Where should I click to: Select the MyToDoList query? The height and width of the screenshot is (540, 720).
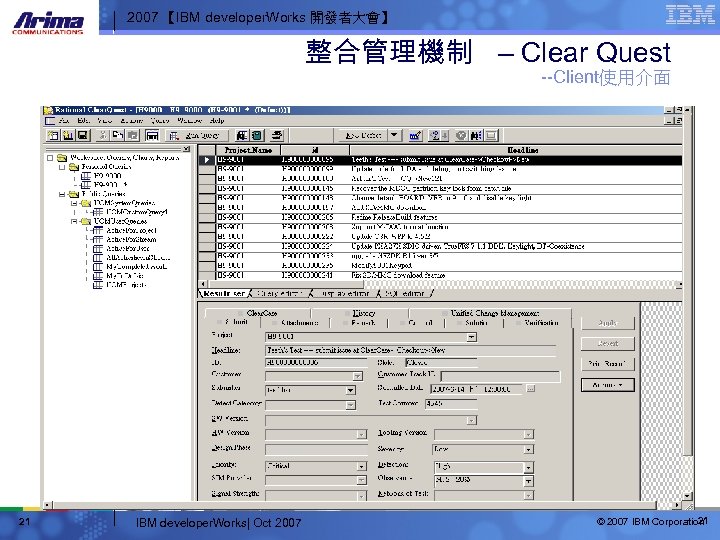(x=125, y=276)
